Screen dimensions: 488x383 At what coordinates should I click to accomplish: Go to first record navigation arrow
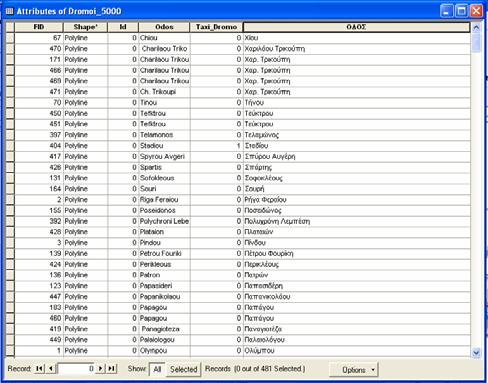pos(39,369)
